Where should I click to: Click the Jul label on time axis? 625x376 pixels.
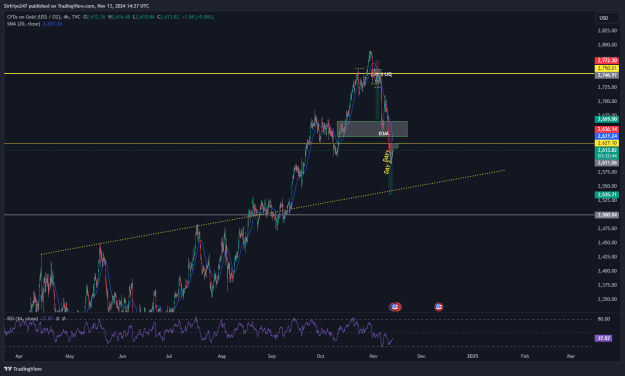(x=169, y=356)
